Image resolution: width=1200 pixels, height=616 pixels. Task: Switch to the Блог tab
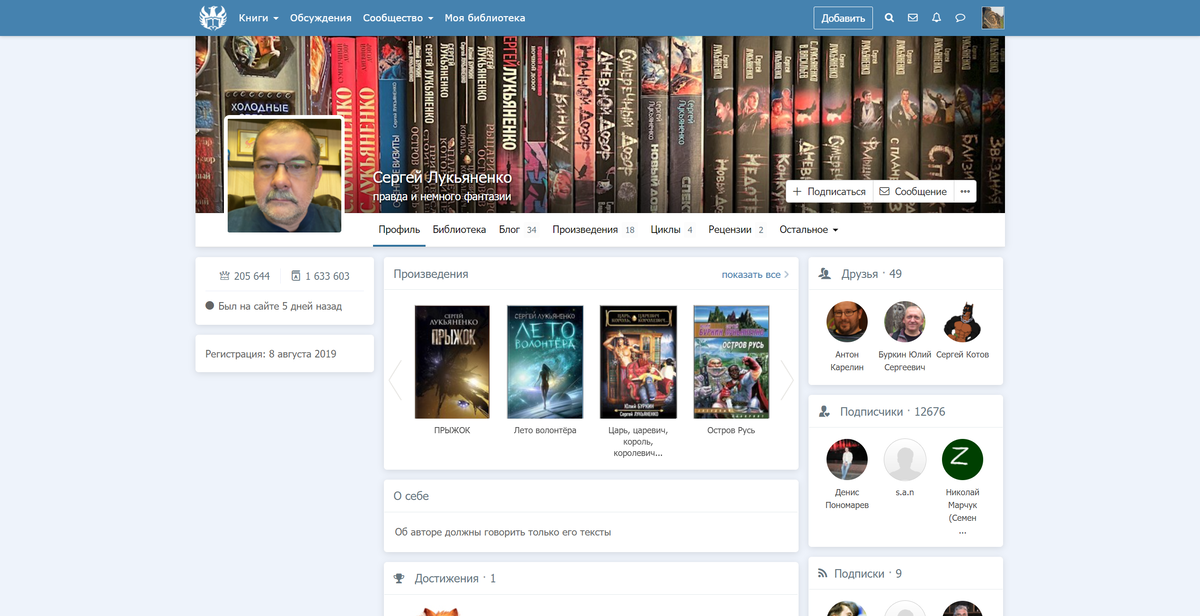[517, 229]
